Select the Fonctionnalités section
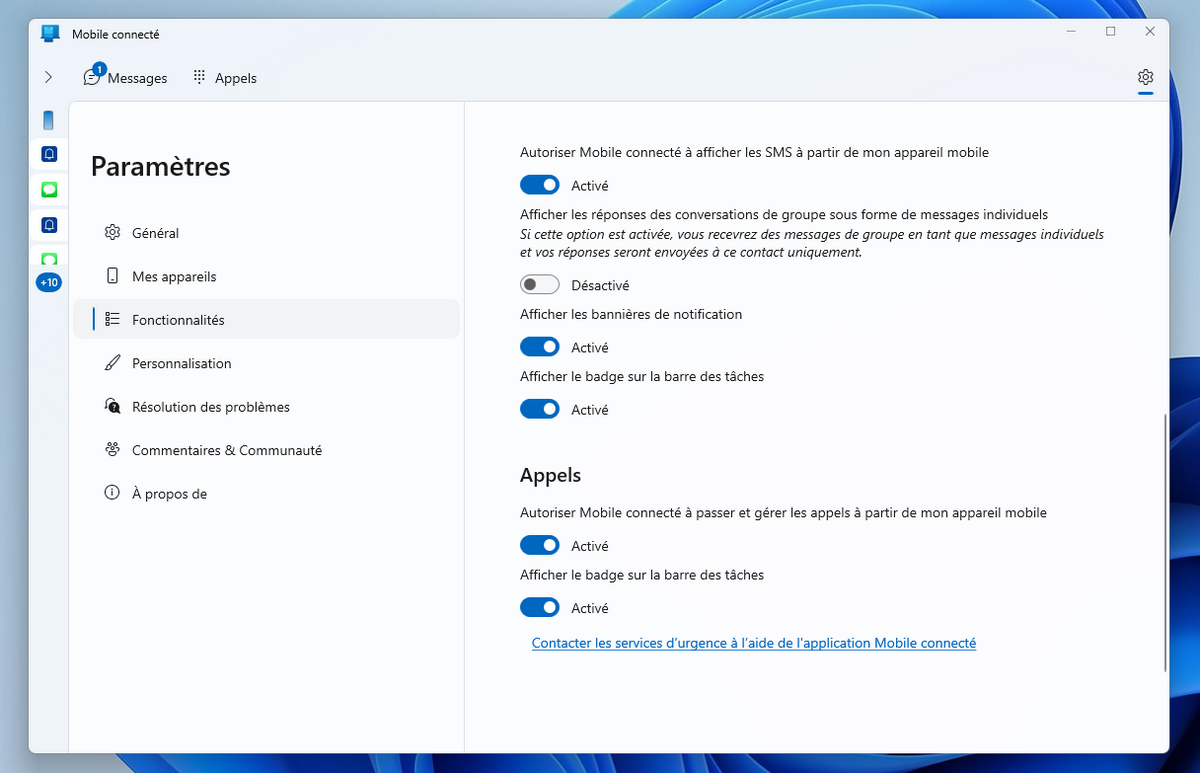Viewport: 1200px width, 773px height. tap(266, 320)
